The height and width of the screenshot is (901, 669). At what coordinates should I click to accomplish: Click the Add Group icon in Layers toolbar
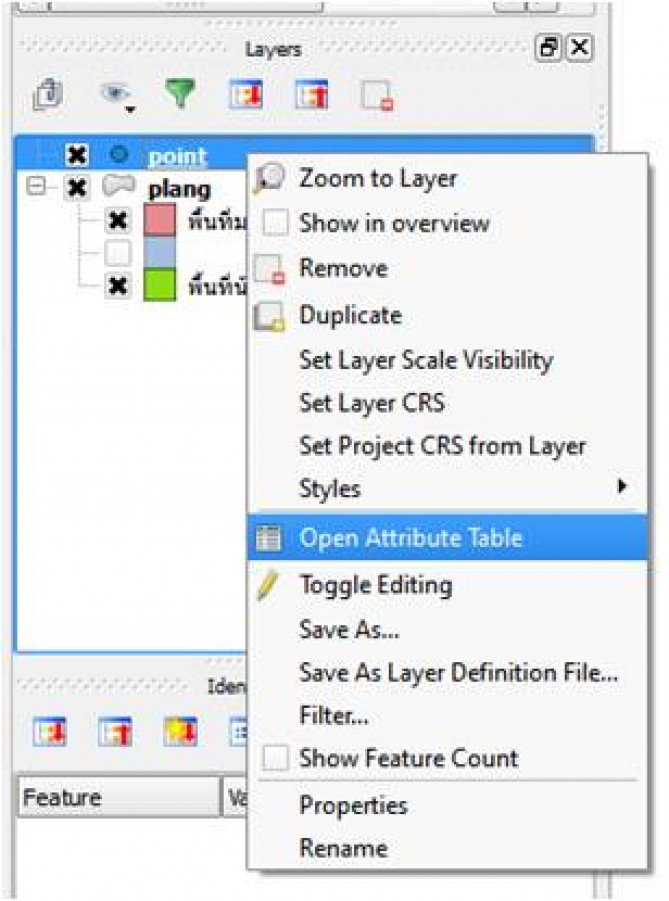click(x=49, y=94)
